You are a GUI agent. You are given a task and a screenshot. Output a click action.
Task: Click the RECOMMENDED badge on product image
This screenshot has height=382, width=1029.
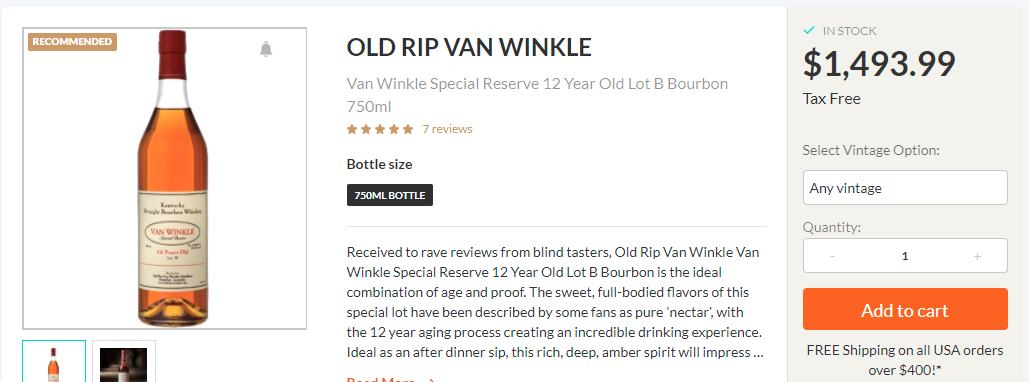pos(72,41)
